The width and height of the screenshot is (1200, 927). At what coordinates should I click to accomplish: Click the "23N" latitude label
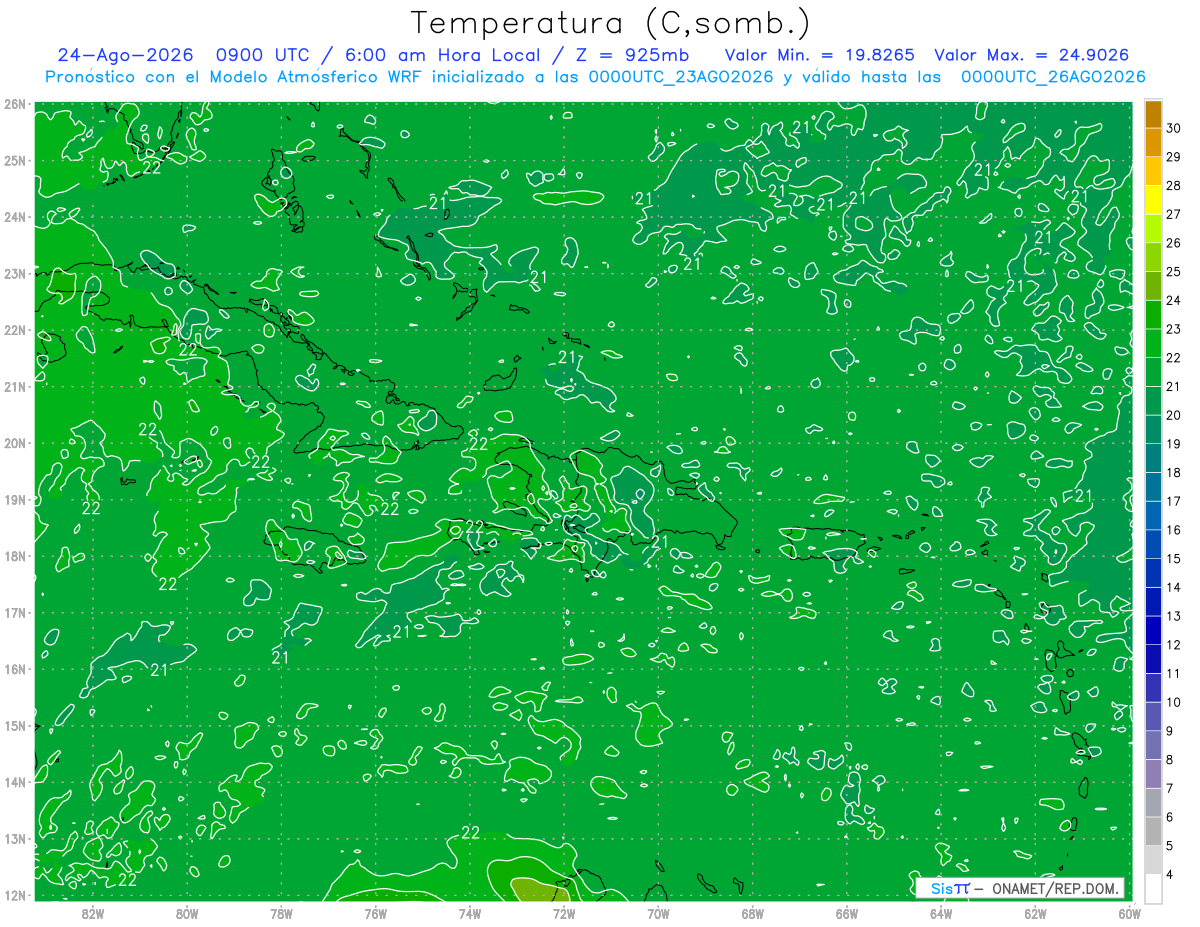14,273
